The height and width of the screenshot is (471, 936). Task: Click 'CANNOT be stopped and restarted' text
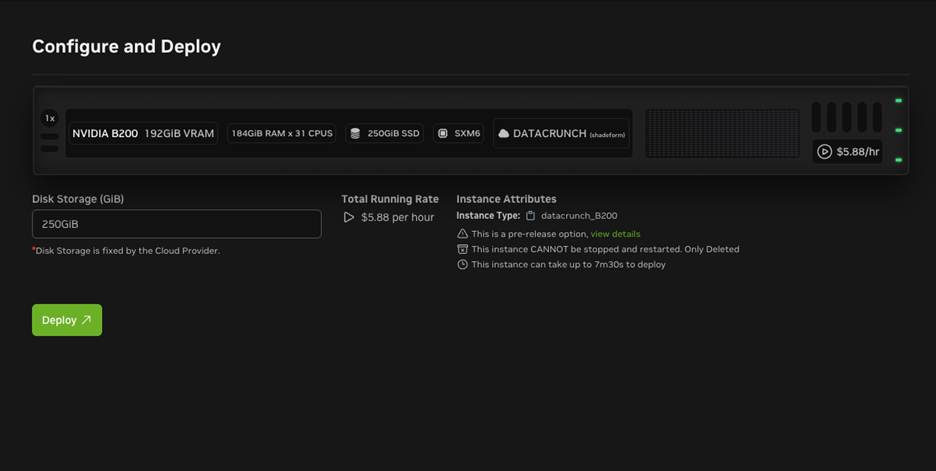pos(605,249)
